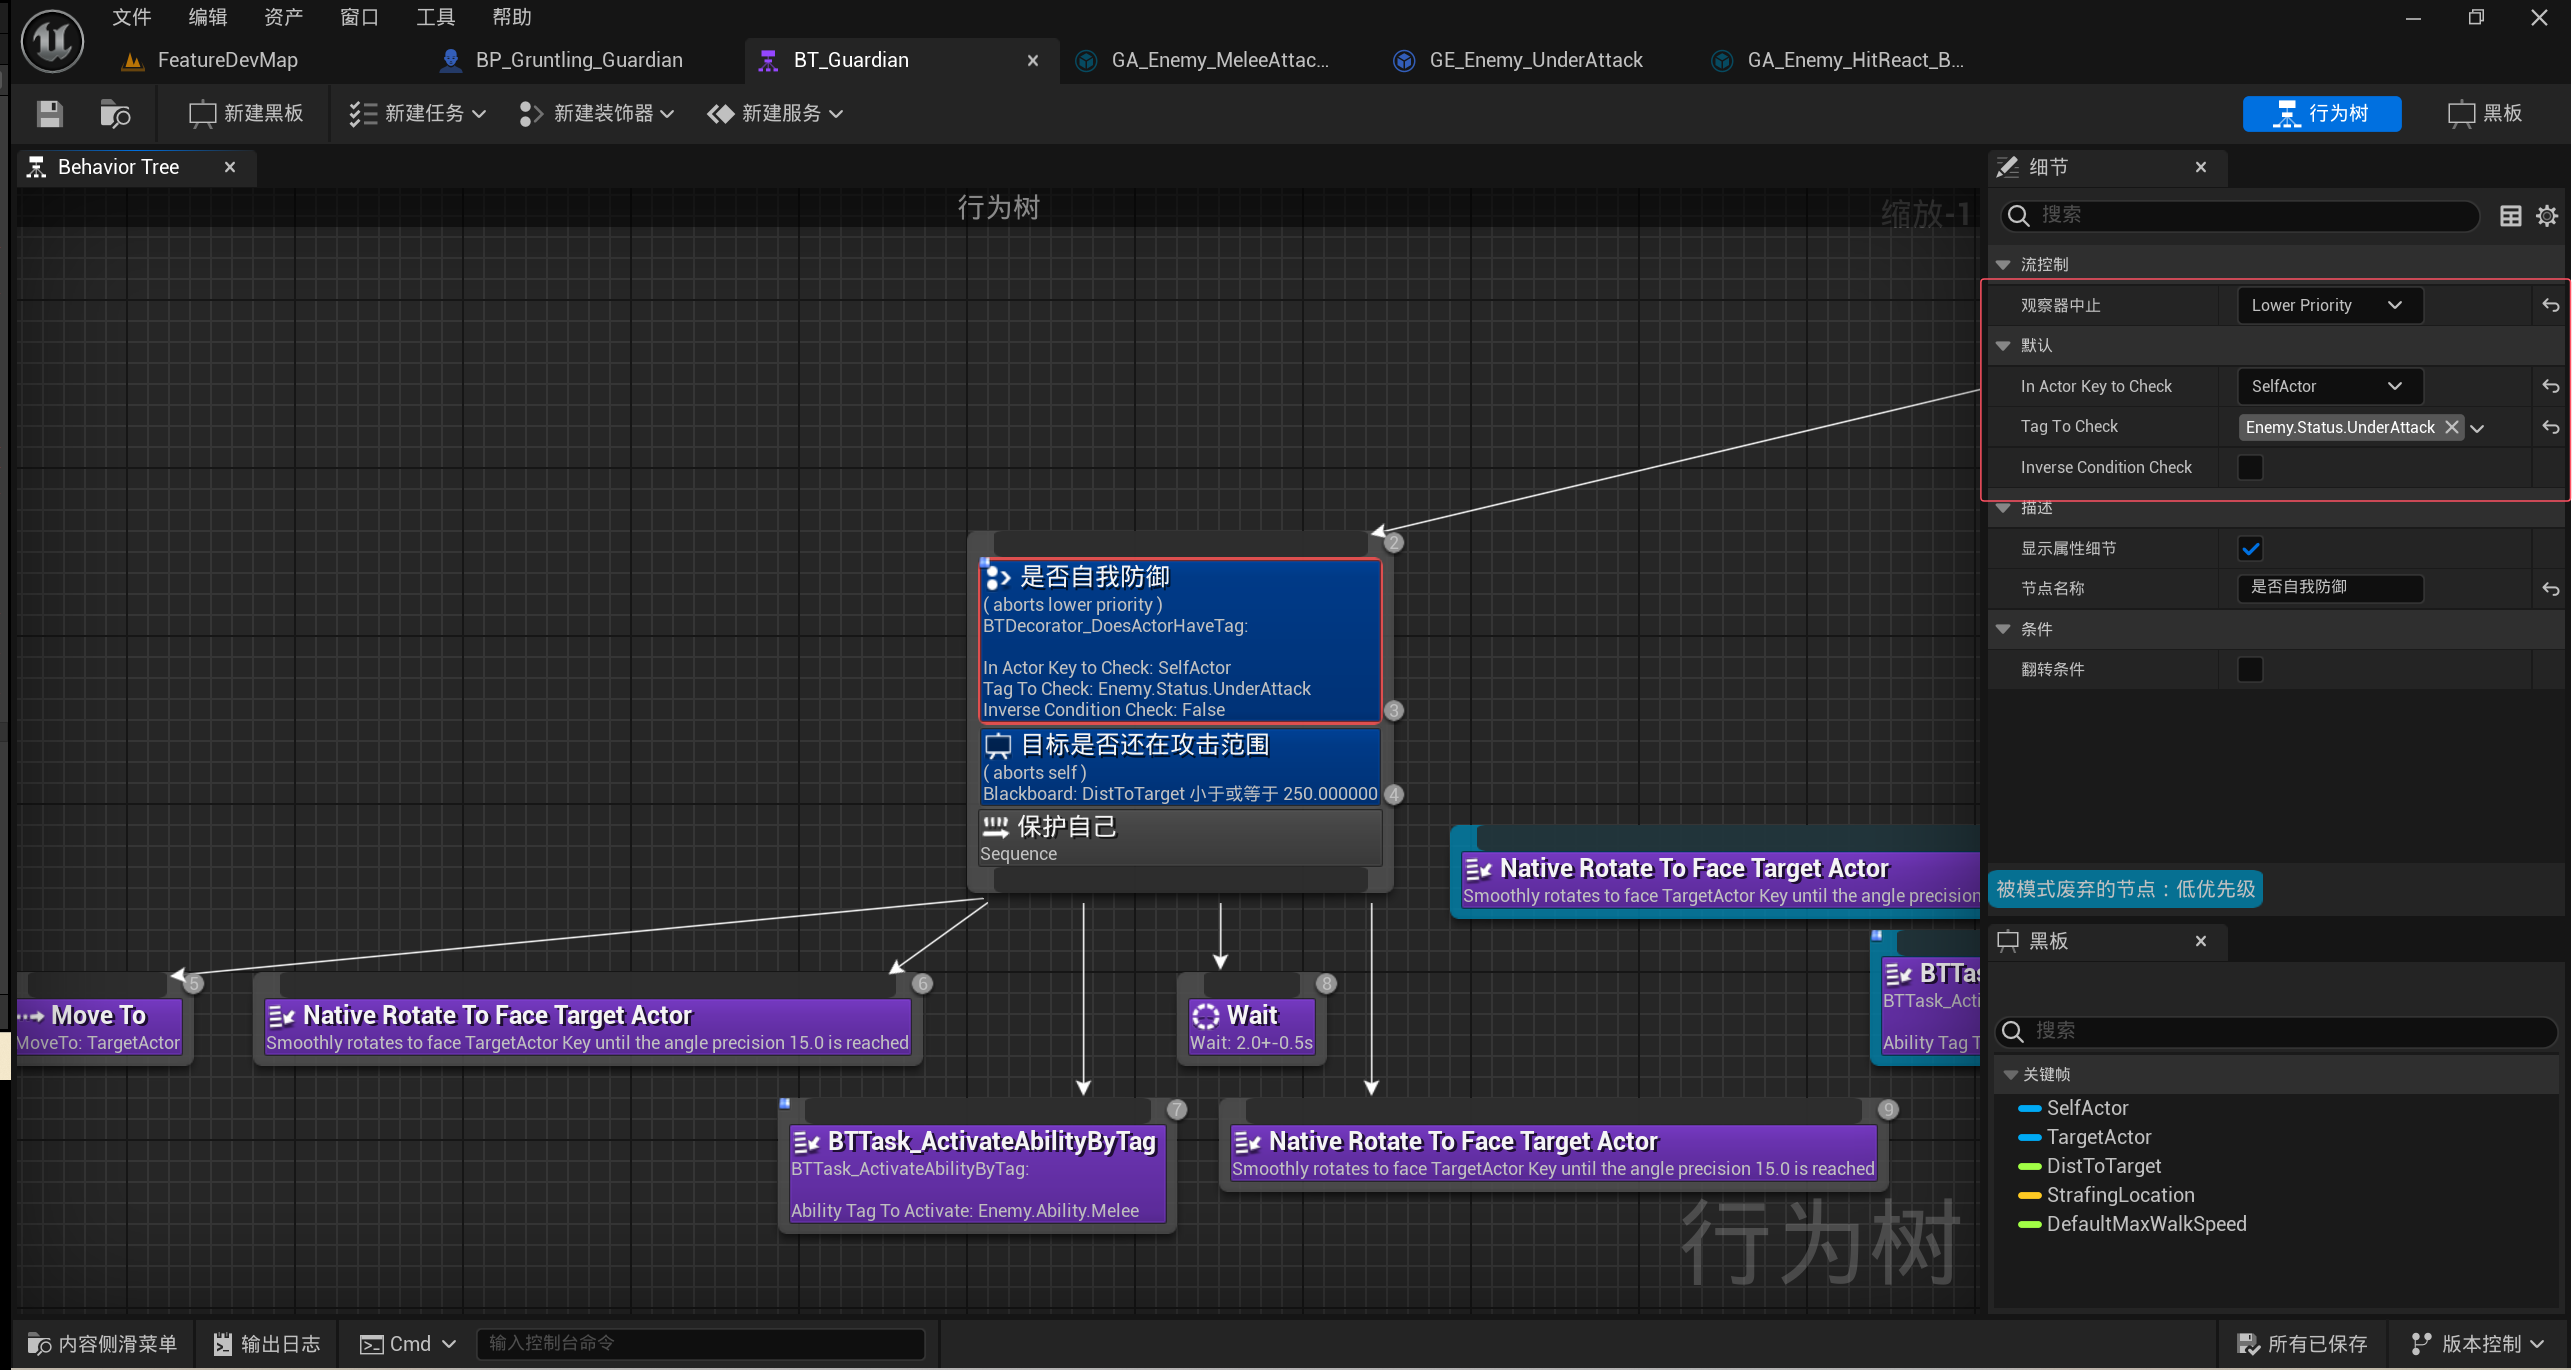Open the SelfActor key dropdown
The height and width of the screenshot is (1370, 2572).
(2328, 387)
